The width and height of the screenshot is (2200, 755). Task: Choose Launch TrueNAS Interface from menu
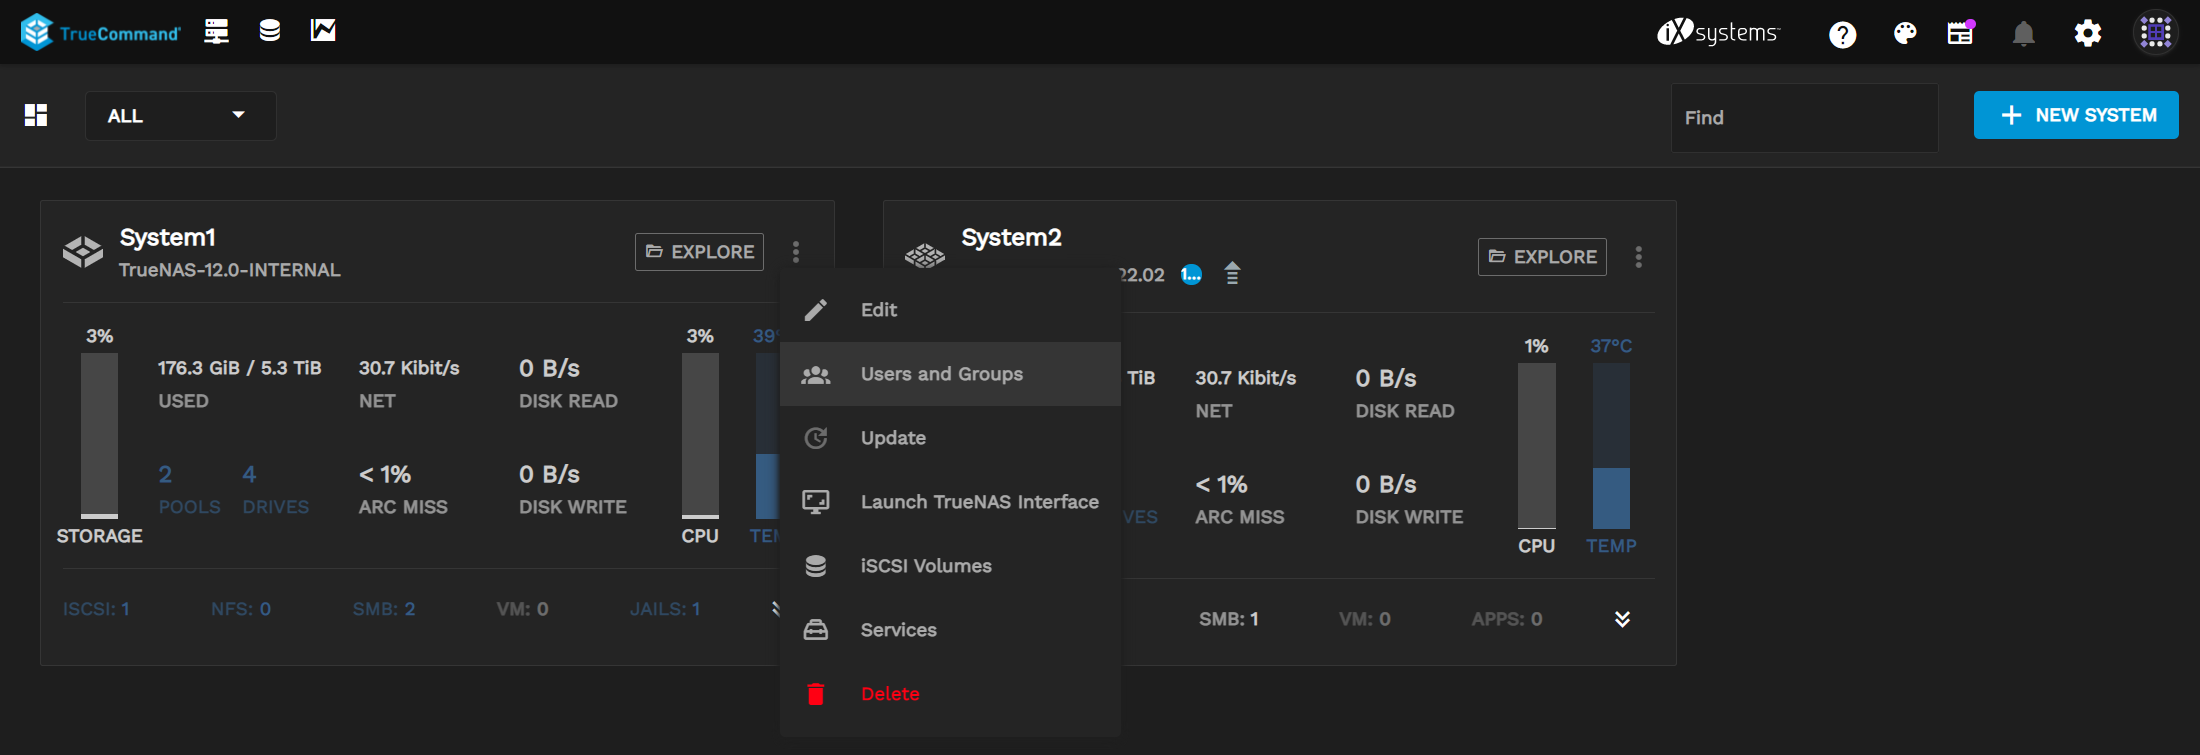(x=979, y=502)
